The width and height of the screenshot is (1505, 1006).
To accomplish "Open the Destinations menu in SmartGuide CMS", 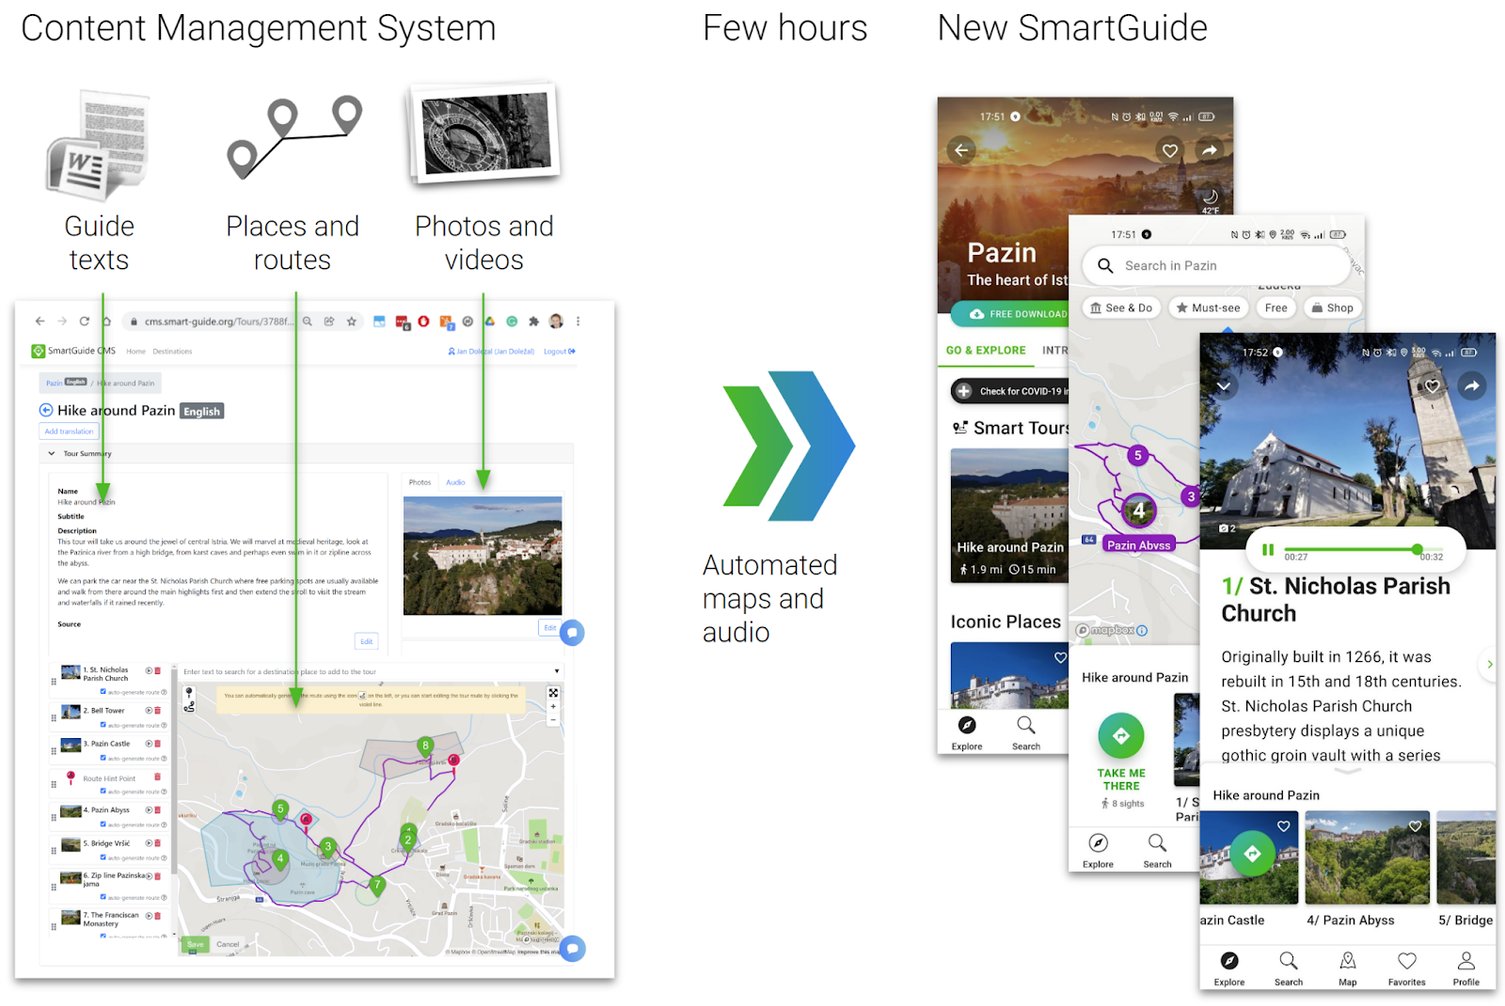I will pos(172,351).
